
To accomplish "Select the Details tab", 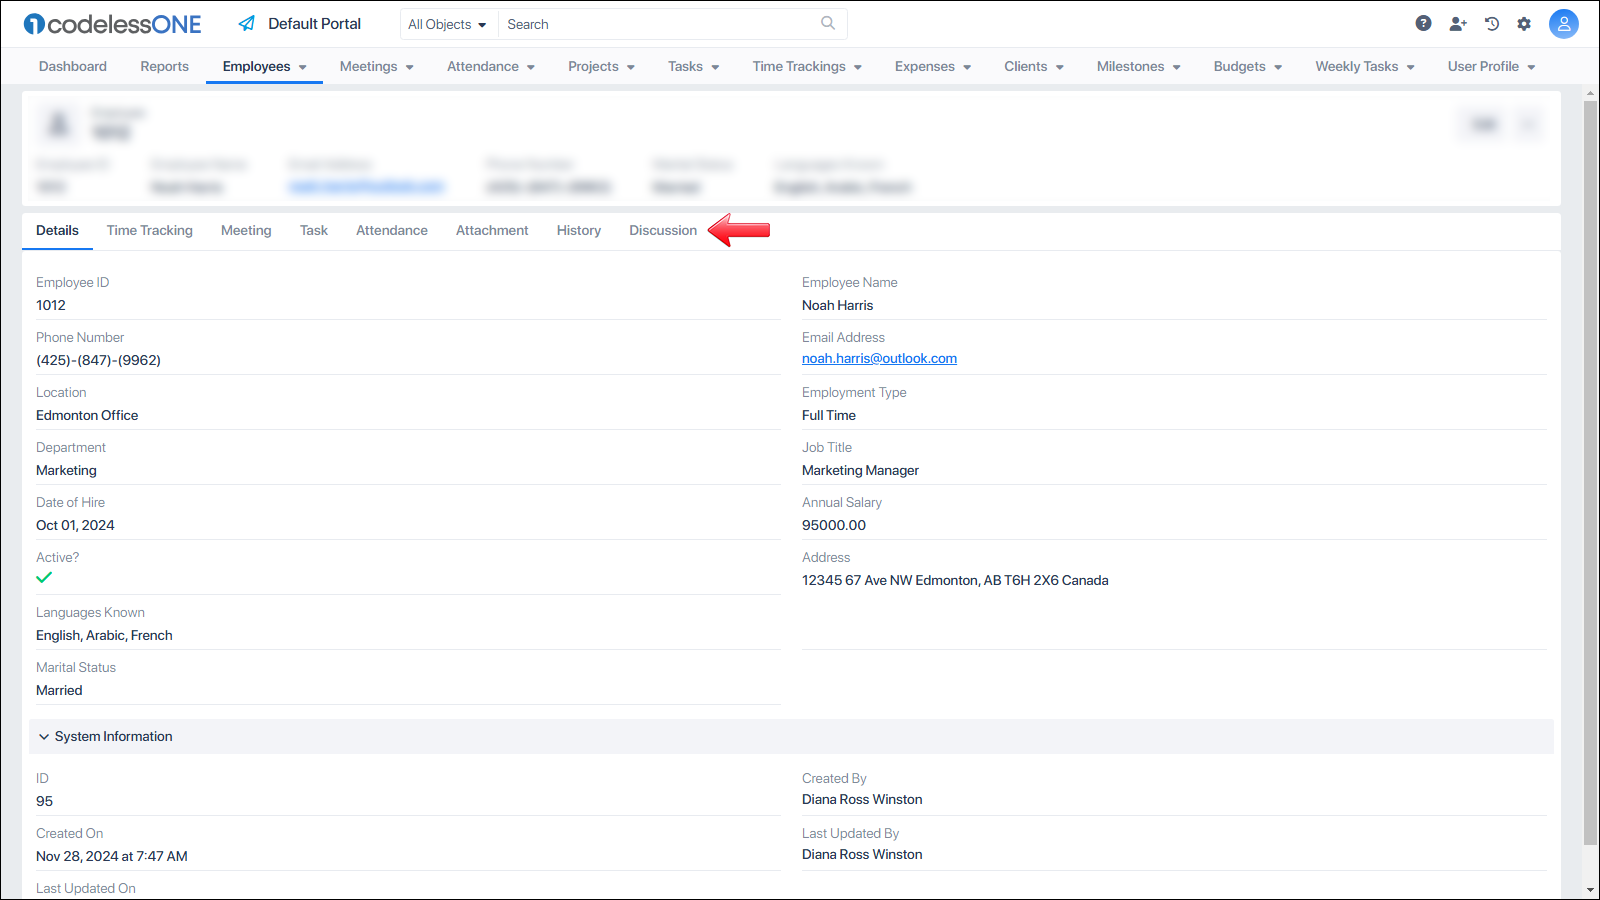I will pyautogui.click(x=57, y=230).
